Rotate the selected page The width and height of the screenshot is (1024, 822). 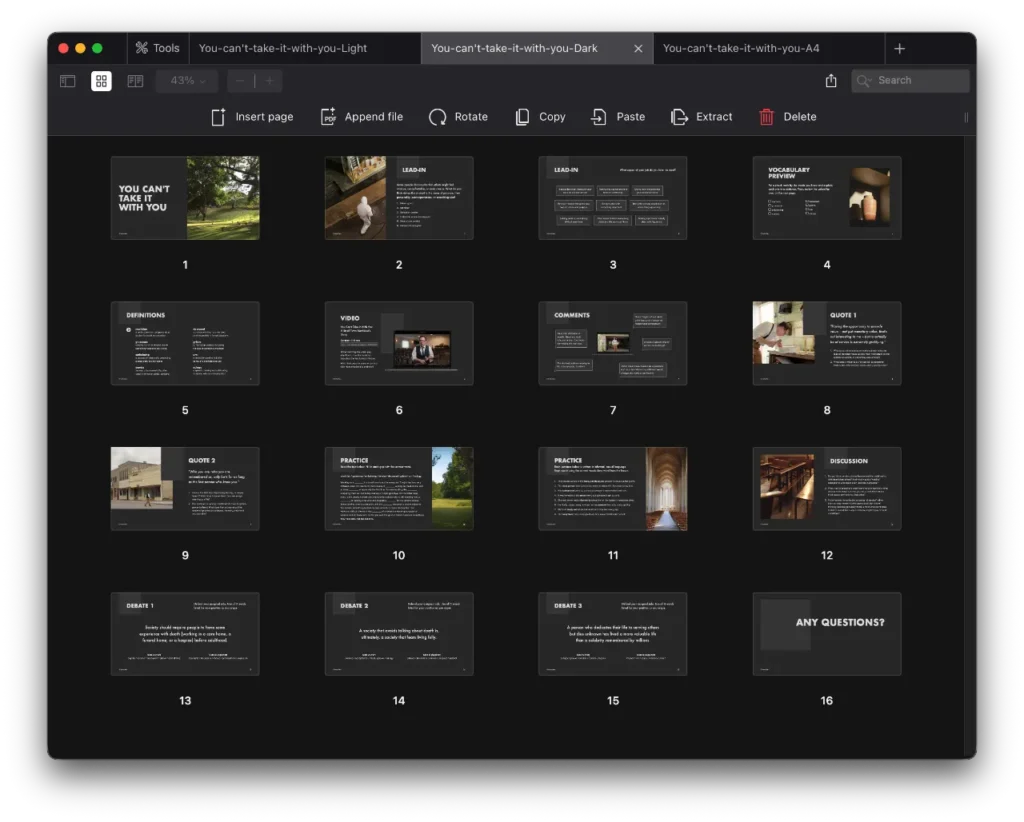(458, 117)
